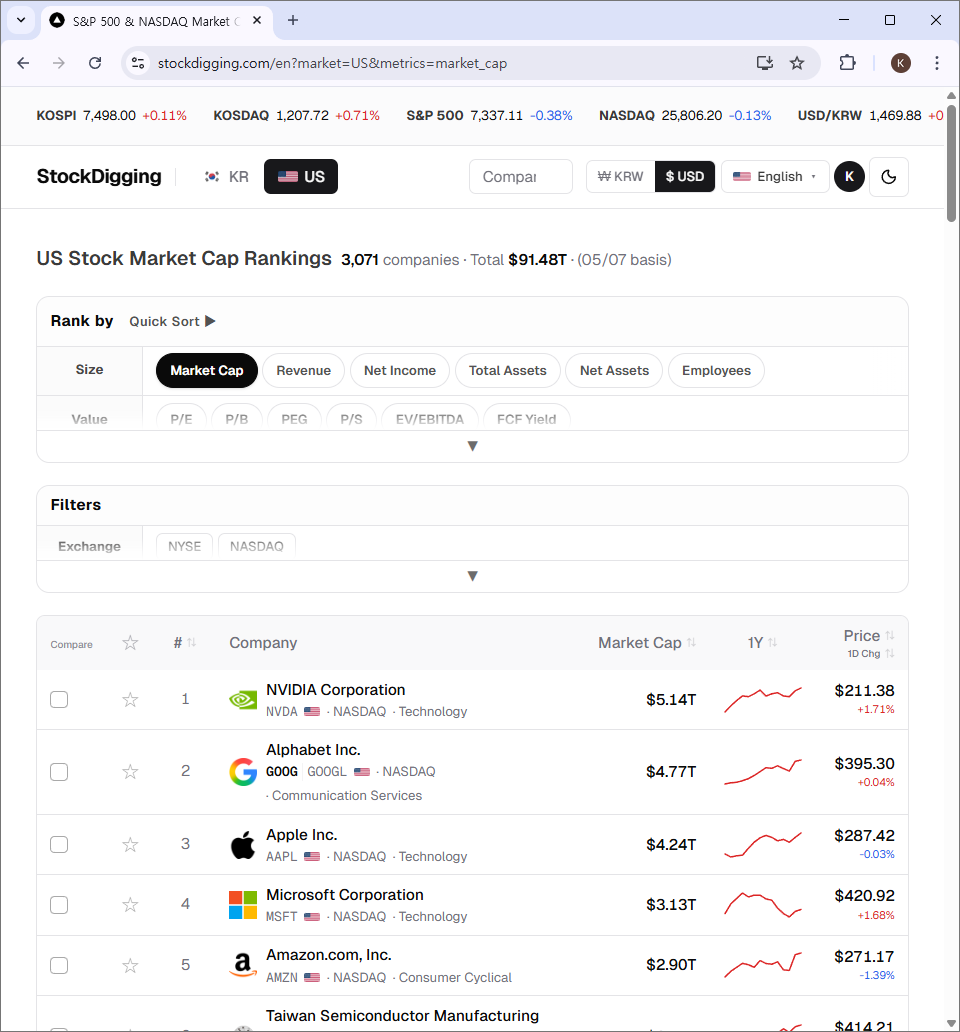
Task: Bookmark this page with the star icon
Action: coord(797,63)
